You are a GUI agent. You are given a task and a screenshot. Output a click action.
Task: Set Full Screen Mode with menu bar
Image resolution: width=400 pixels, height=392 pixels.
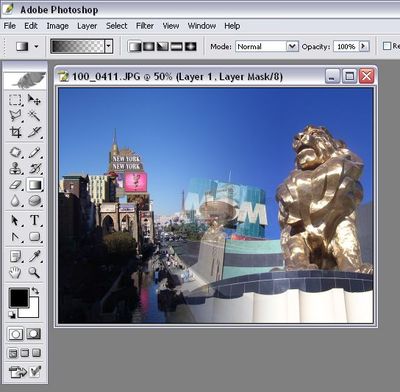click(24, 353)
